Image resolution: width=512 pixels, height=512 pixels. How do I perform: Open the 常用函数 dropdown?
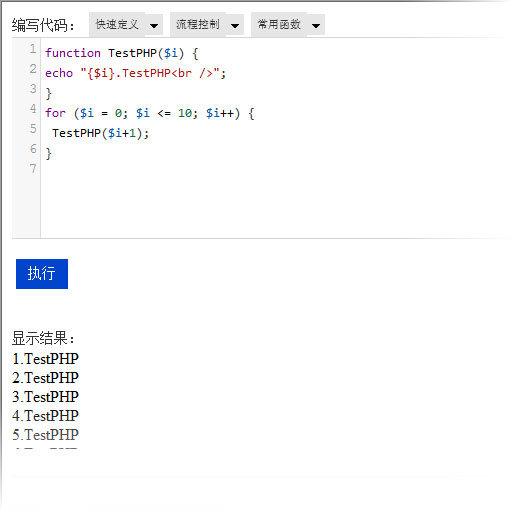point(288,25)
